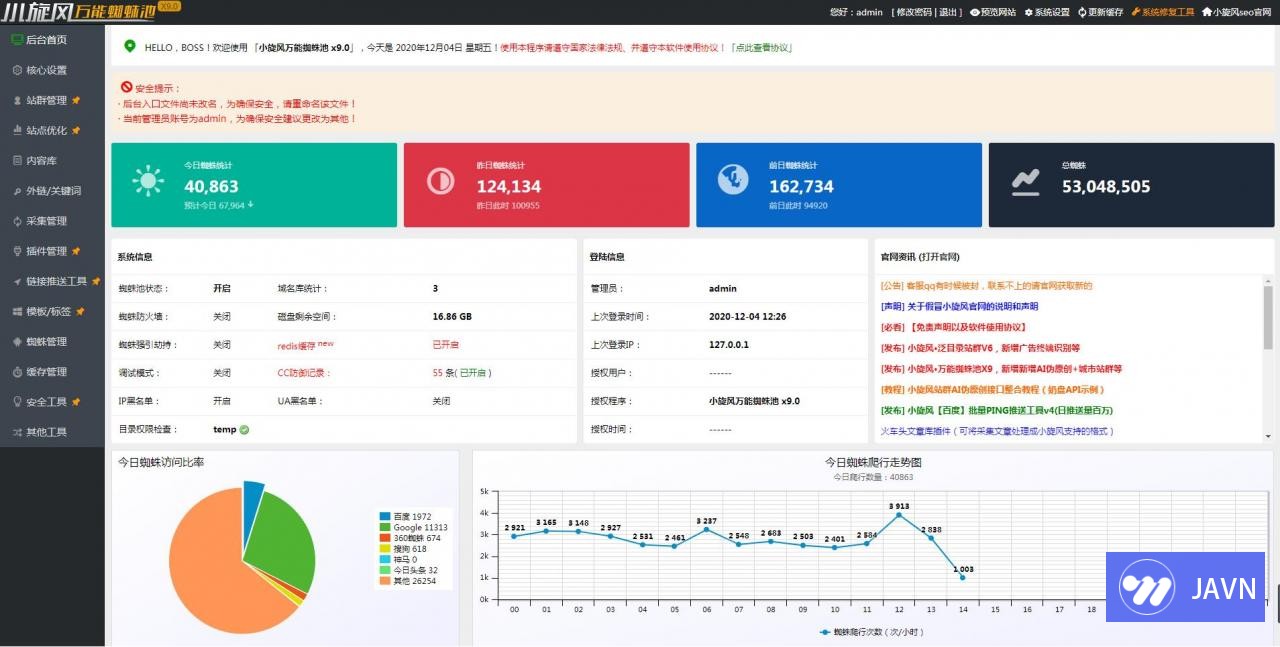Click the globe icon on 前日蜘蛛统计 card

(x=733, y=179)
